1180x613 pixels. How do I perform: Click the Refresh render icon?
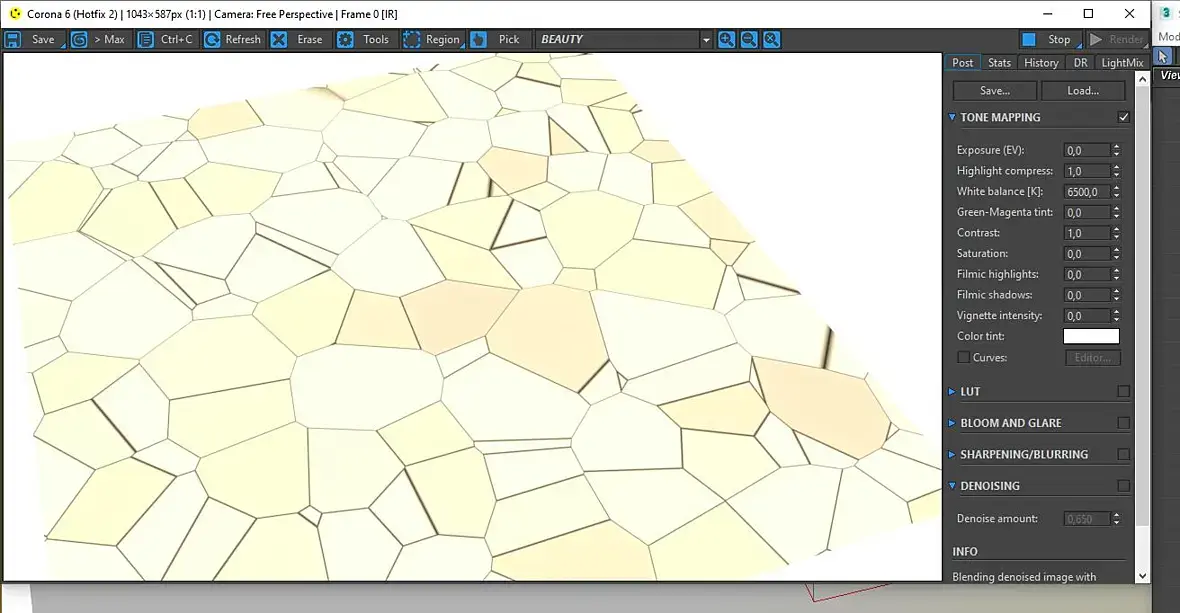click(x=212, y=40)
